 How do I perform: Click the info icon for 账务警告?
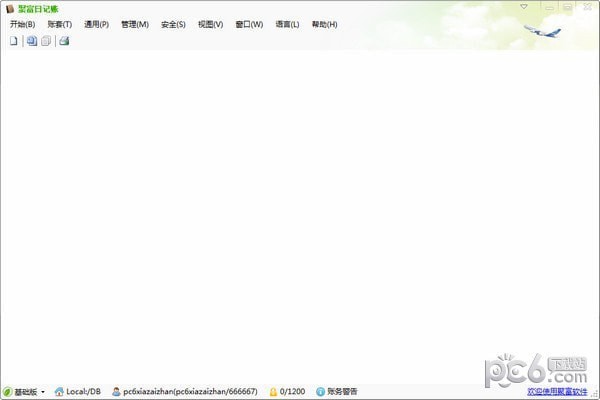click(320, 392)
